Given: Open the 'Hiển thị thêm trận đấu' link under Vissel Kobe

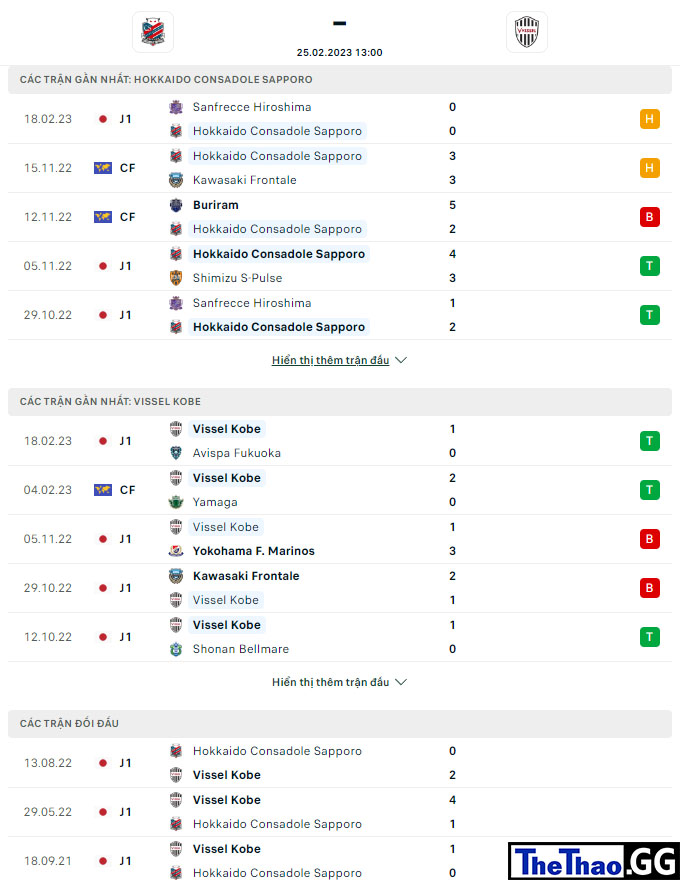Looking at the screenshot, I should 330,682.
